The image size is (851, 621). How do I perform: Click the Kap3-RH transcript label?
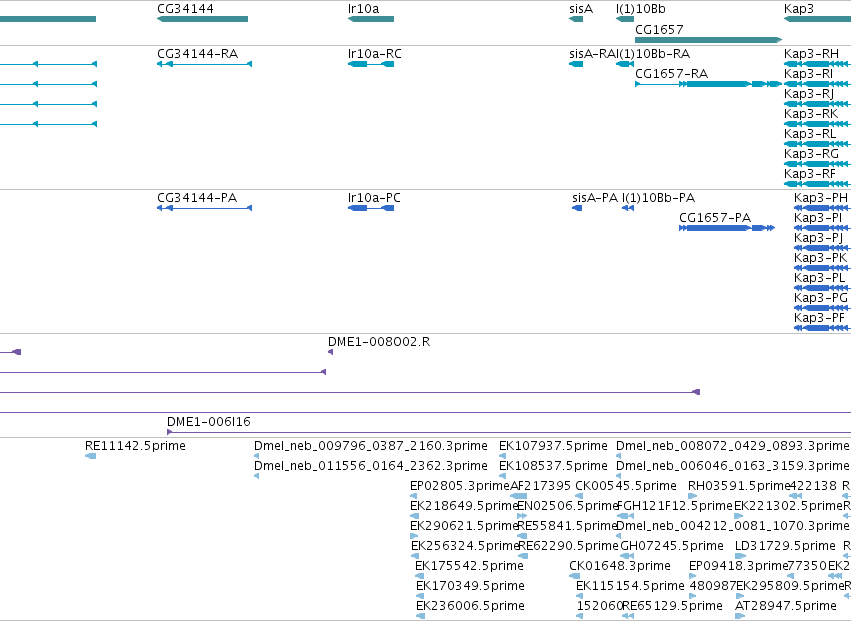point(811,54)
